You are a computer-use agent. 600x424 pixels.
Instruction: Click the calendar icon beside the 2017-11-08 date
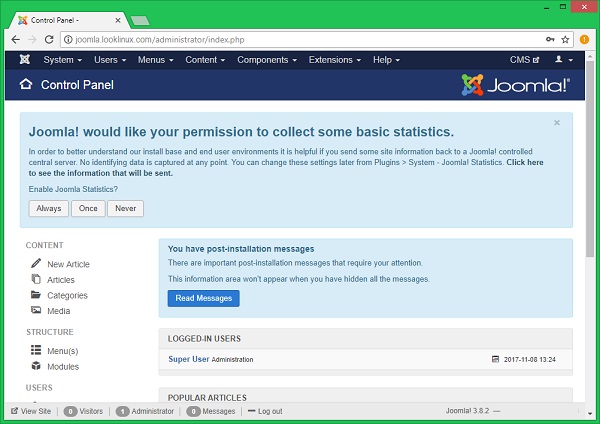495,359
